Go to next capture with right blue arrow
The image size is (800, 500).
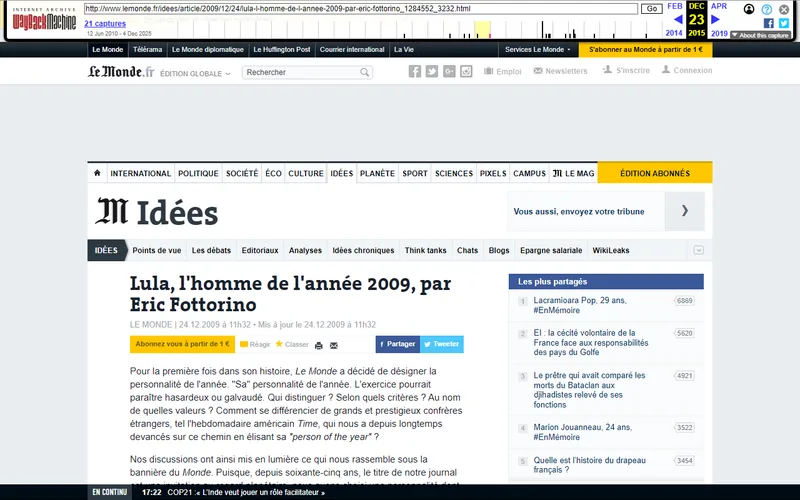[715, 19]
